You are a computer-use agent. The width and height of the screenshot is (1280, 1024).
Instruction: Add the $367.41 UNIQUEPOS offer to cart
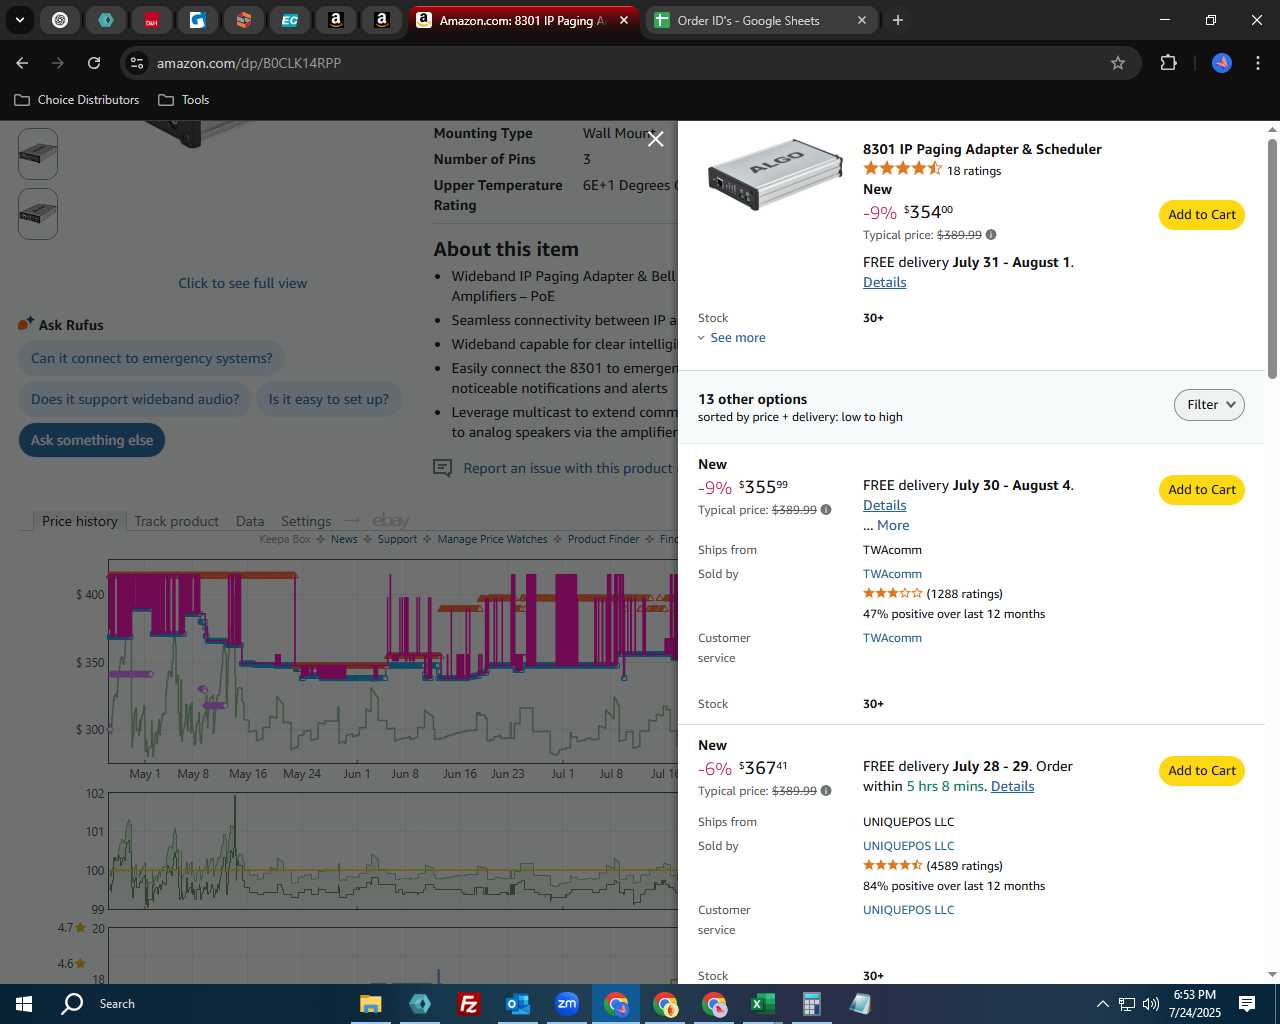point(1201,771)
